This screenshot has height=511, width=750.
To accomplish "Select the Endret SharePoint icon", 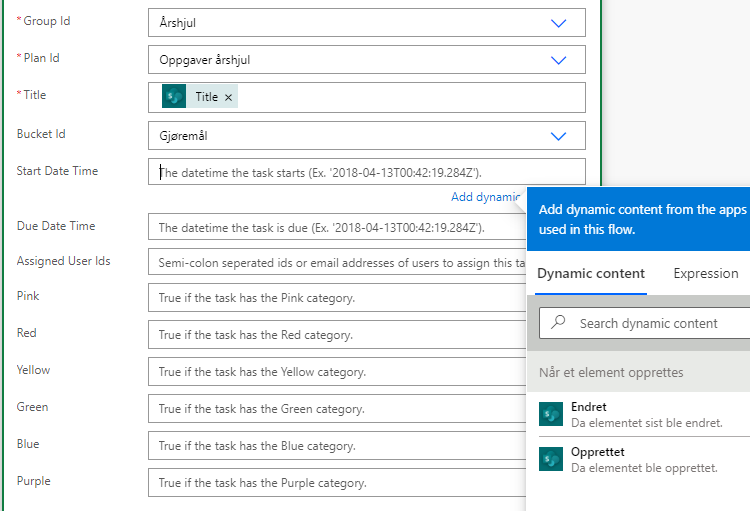I will click(551, 414).
